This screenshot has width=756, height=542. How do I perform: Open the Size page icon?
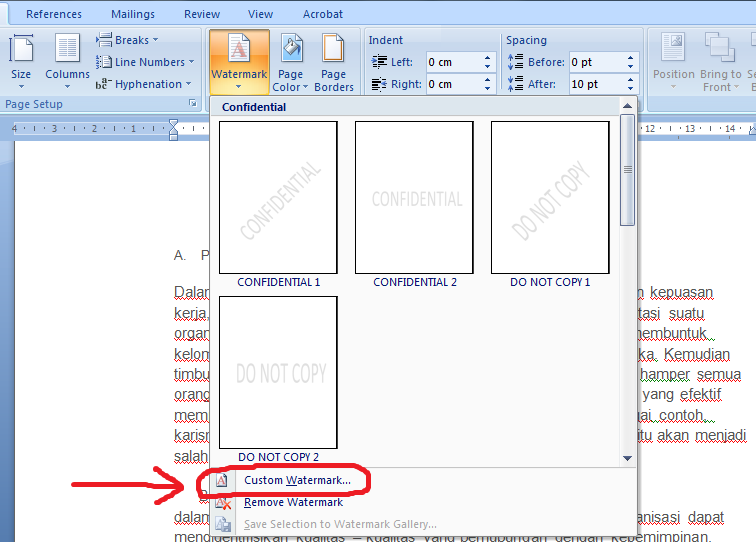tap(21, 48)
